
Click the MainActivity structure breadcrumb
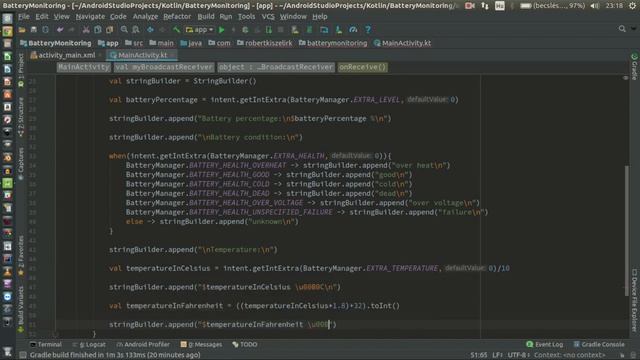(84, 67)
